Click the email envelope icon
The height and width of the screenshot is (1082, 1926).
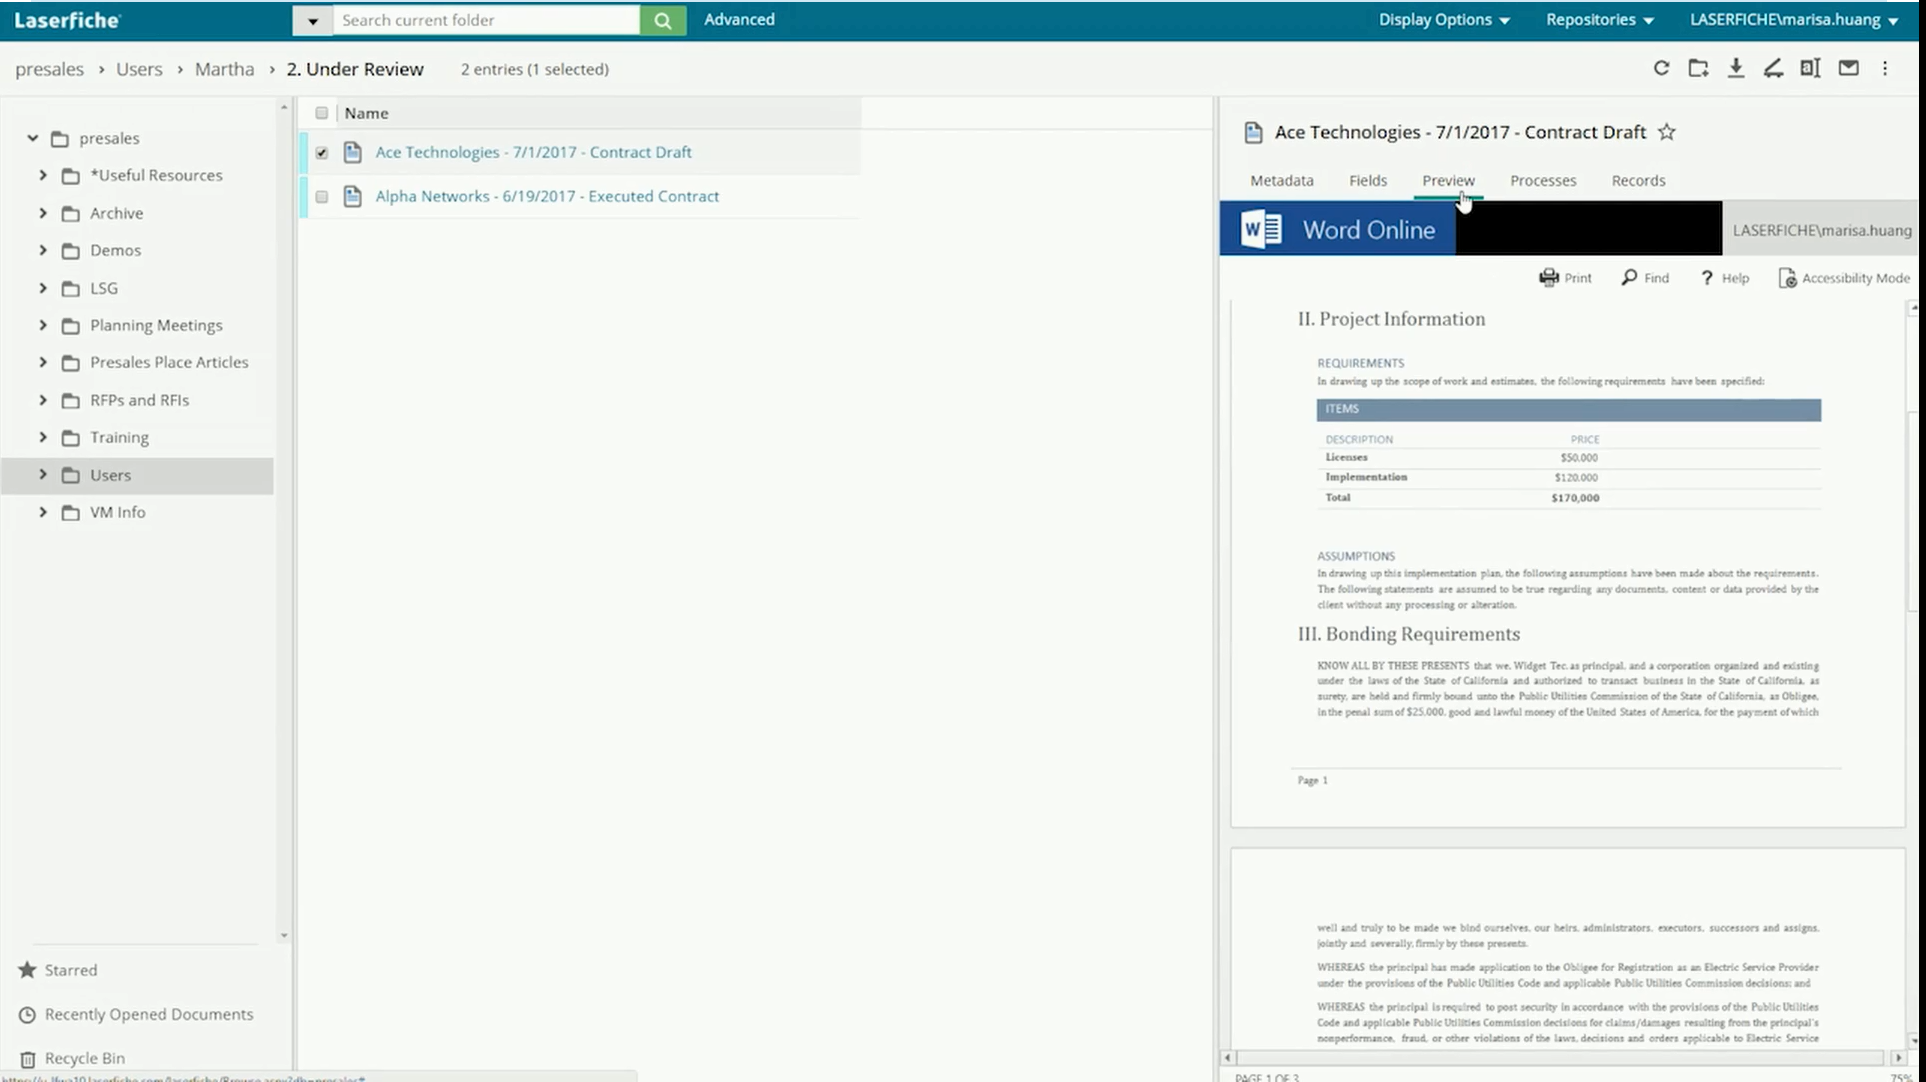click(x=1848, y=69)
